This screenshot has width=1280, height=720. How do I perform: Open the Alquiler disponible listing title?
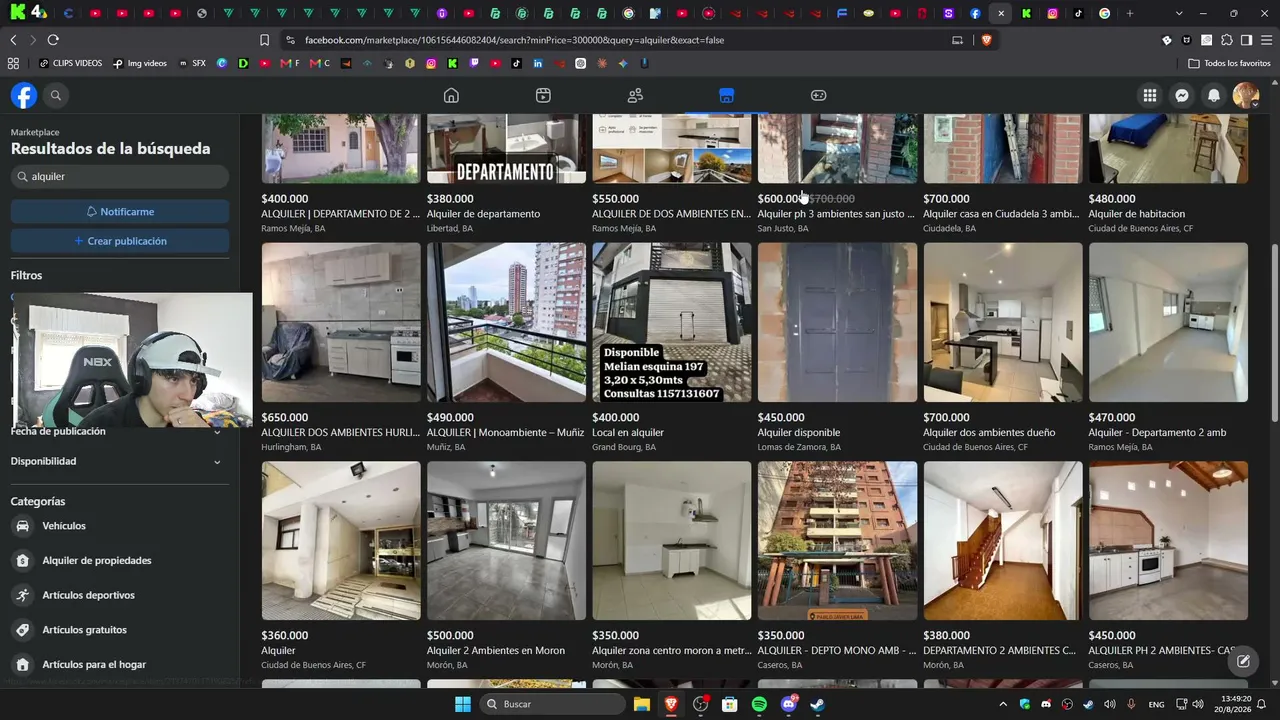(x=799, y=433)
